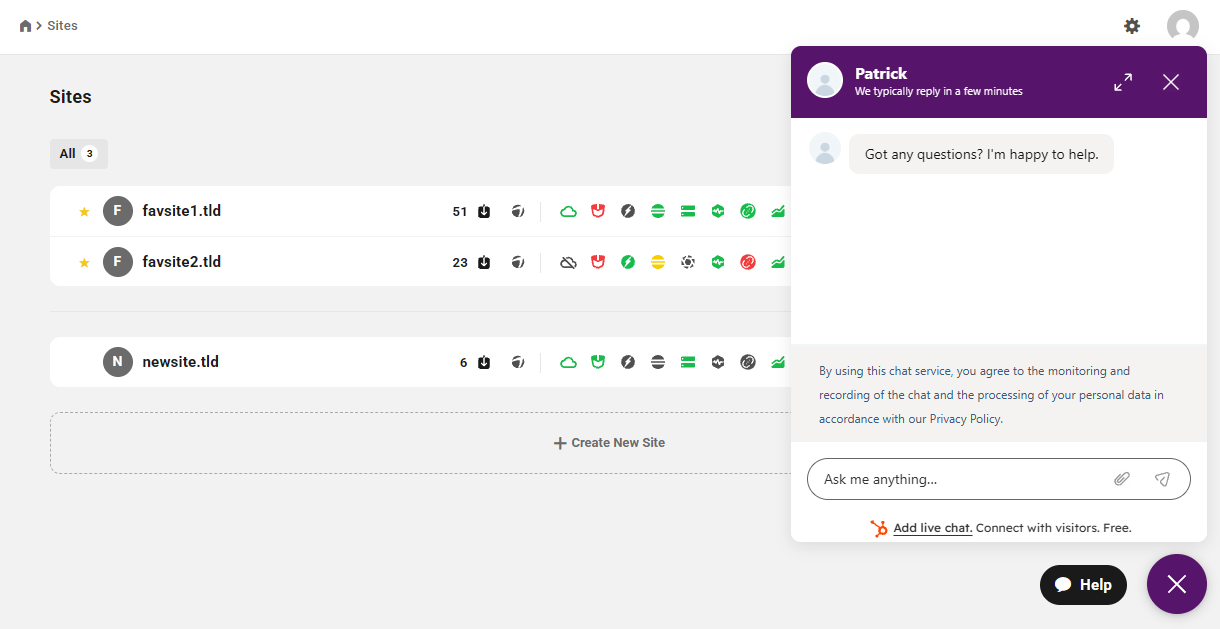1220x629 pixels.
Task: Click the N avatar of newsite.tld
Action: (118, 362)
